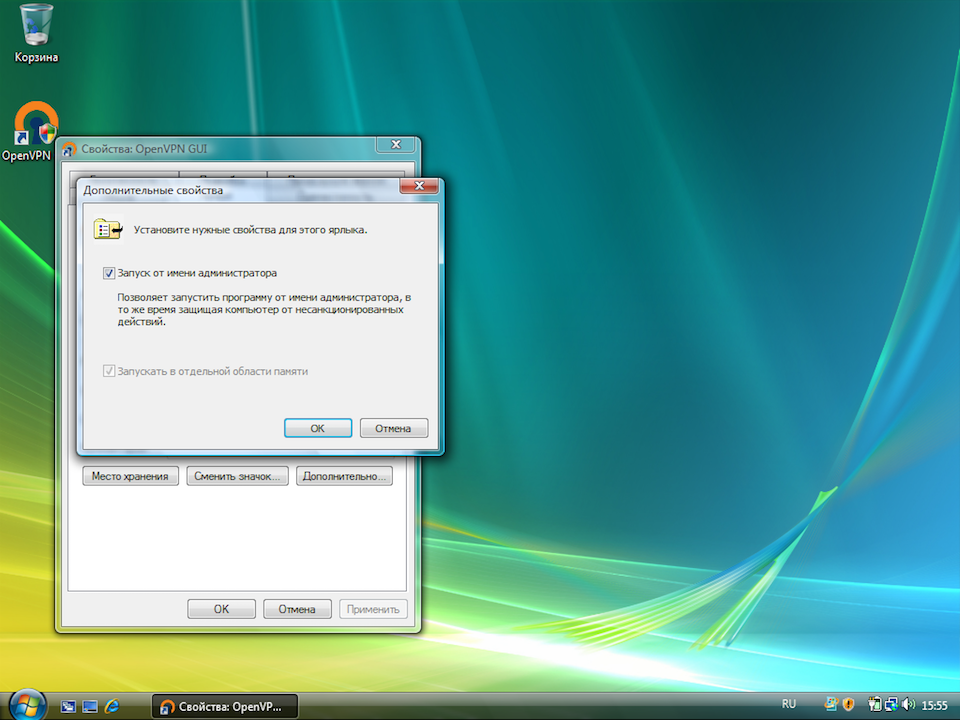Close the "Дополнительные свойства" dialog via red X
This screenshot has width=960, height=720.
point(419,186)
